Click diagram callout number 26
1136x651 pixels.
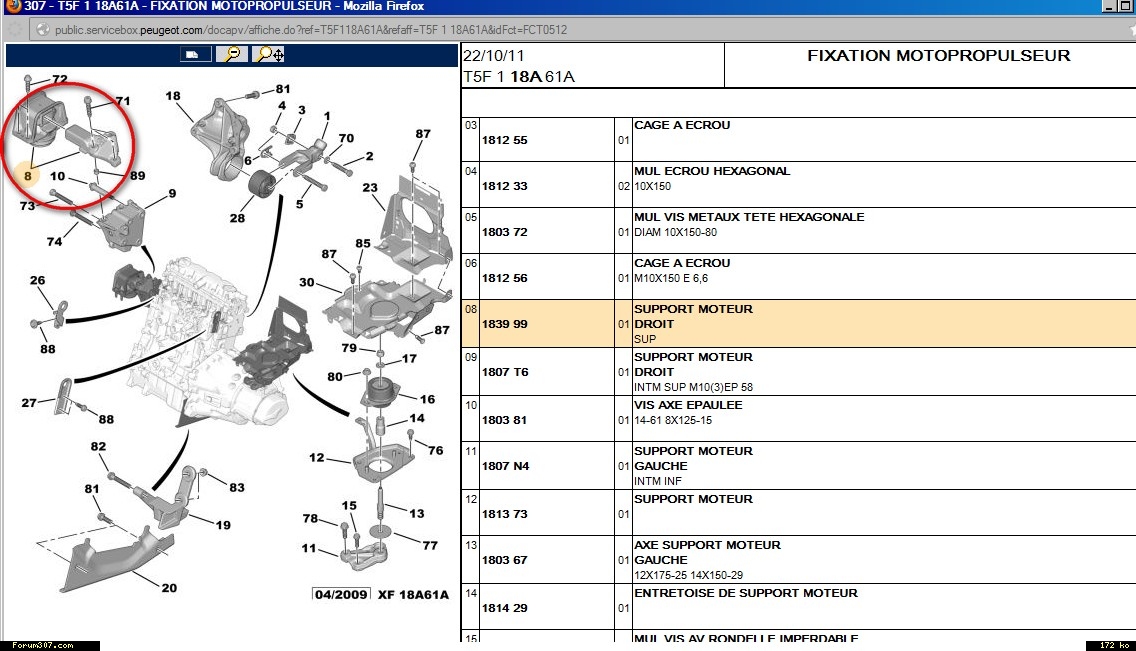(x=38, y=280)
